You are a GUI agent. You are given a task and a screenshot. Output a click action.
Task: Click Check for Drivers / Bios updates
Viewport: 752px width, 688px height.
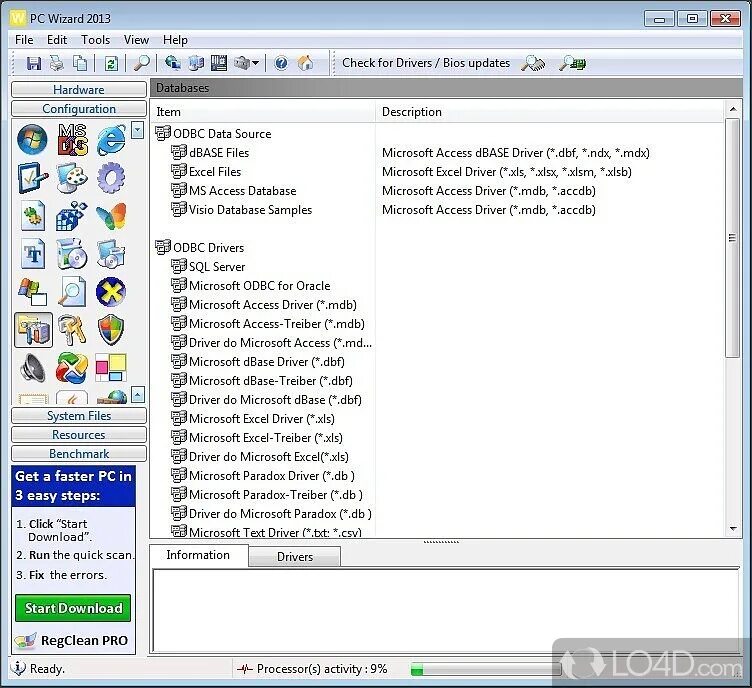pos(426,63)
